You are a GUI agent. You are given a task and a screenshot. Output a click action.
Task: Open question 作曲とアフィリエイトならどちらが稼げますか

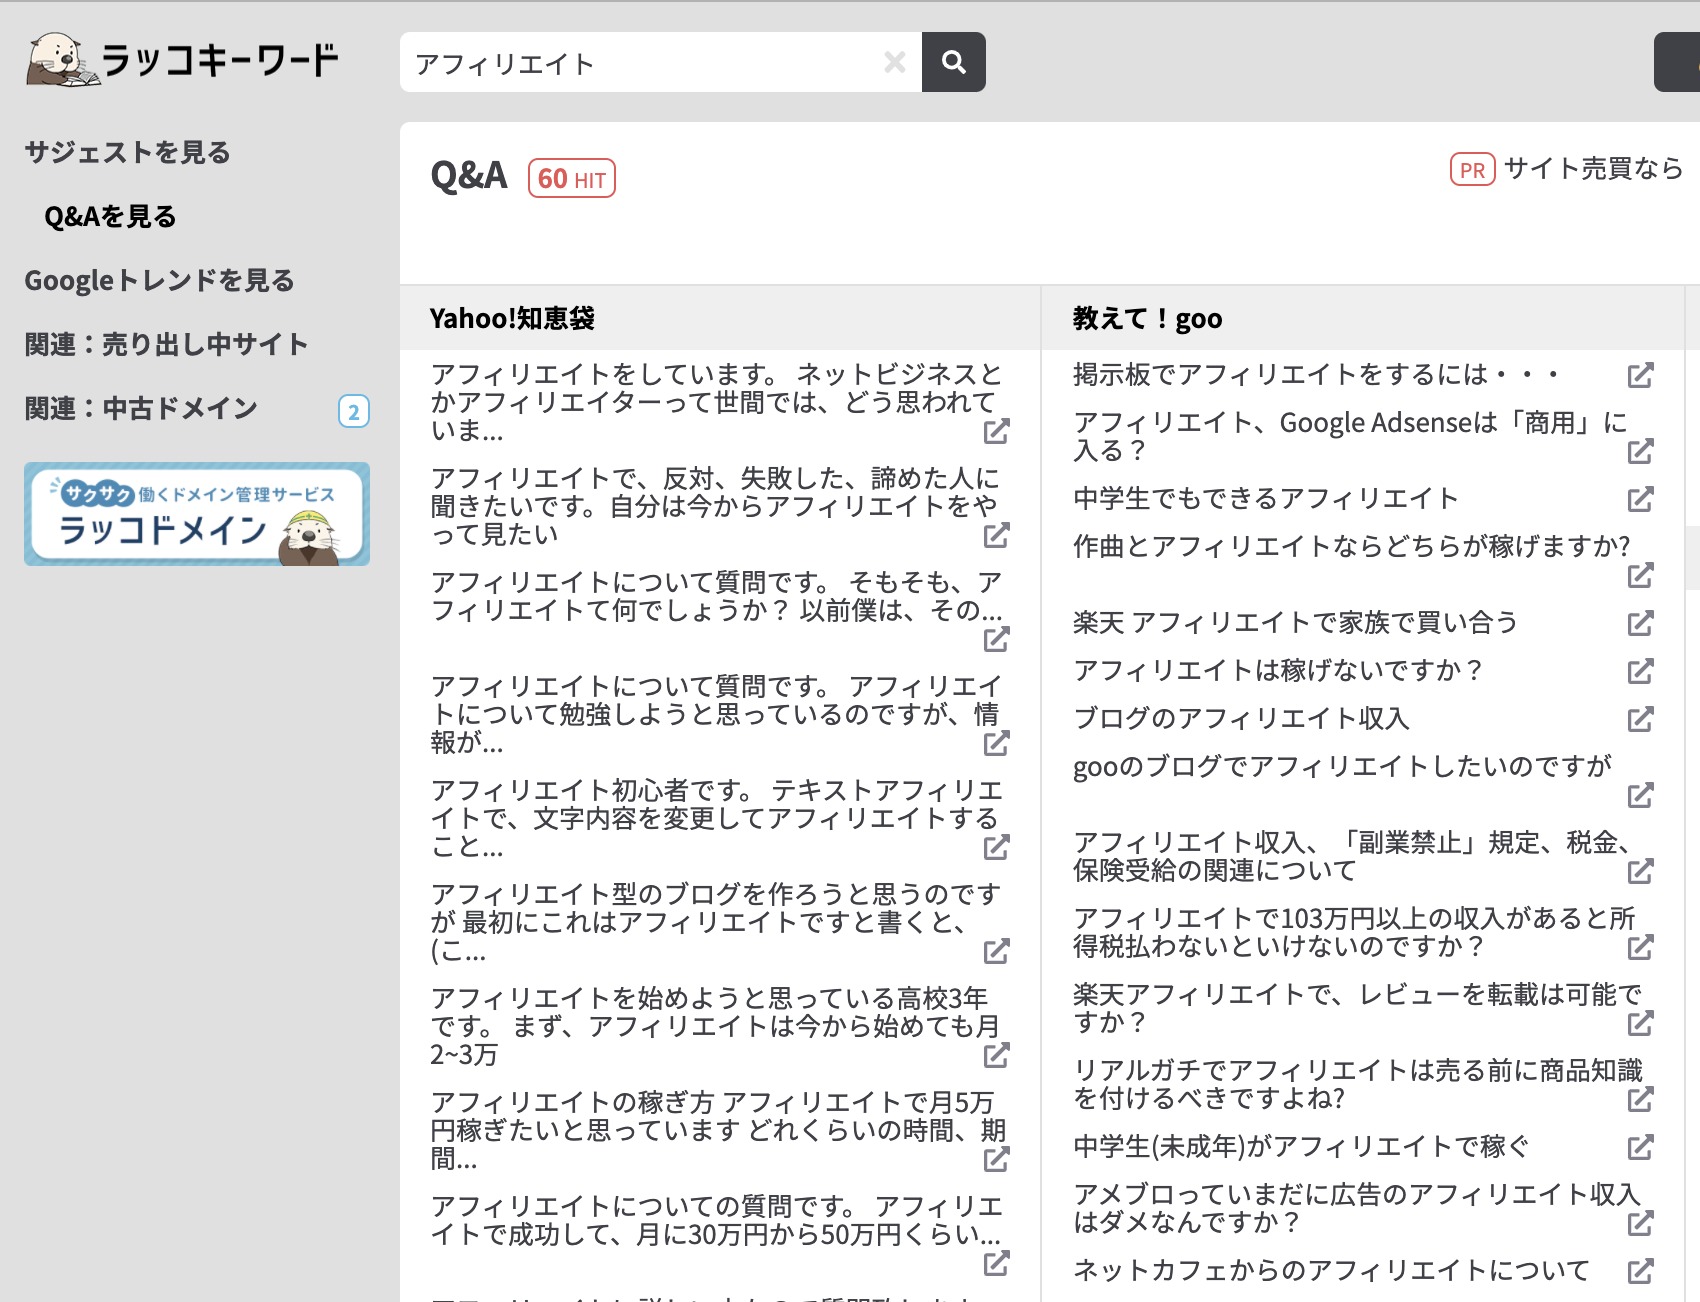pyautogui.click(x=1352, y=546)
